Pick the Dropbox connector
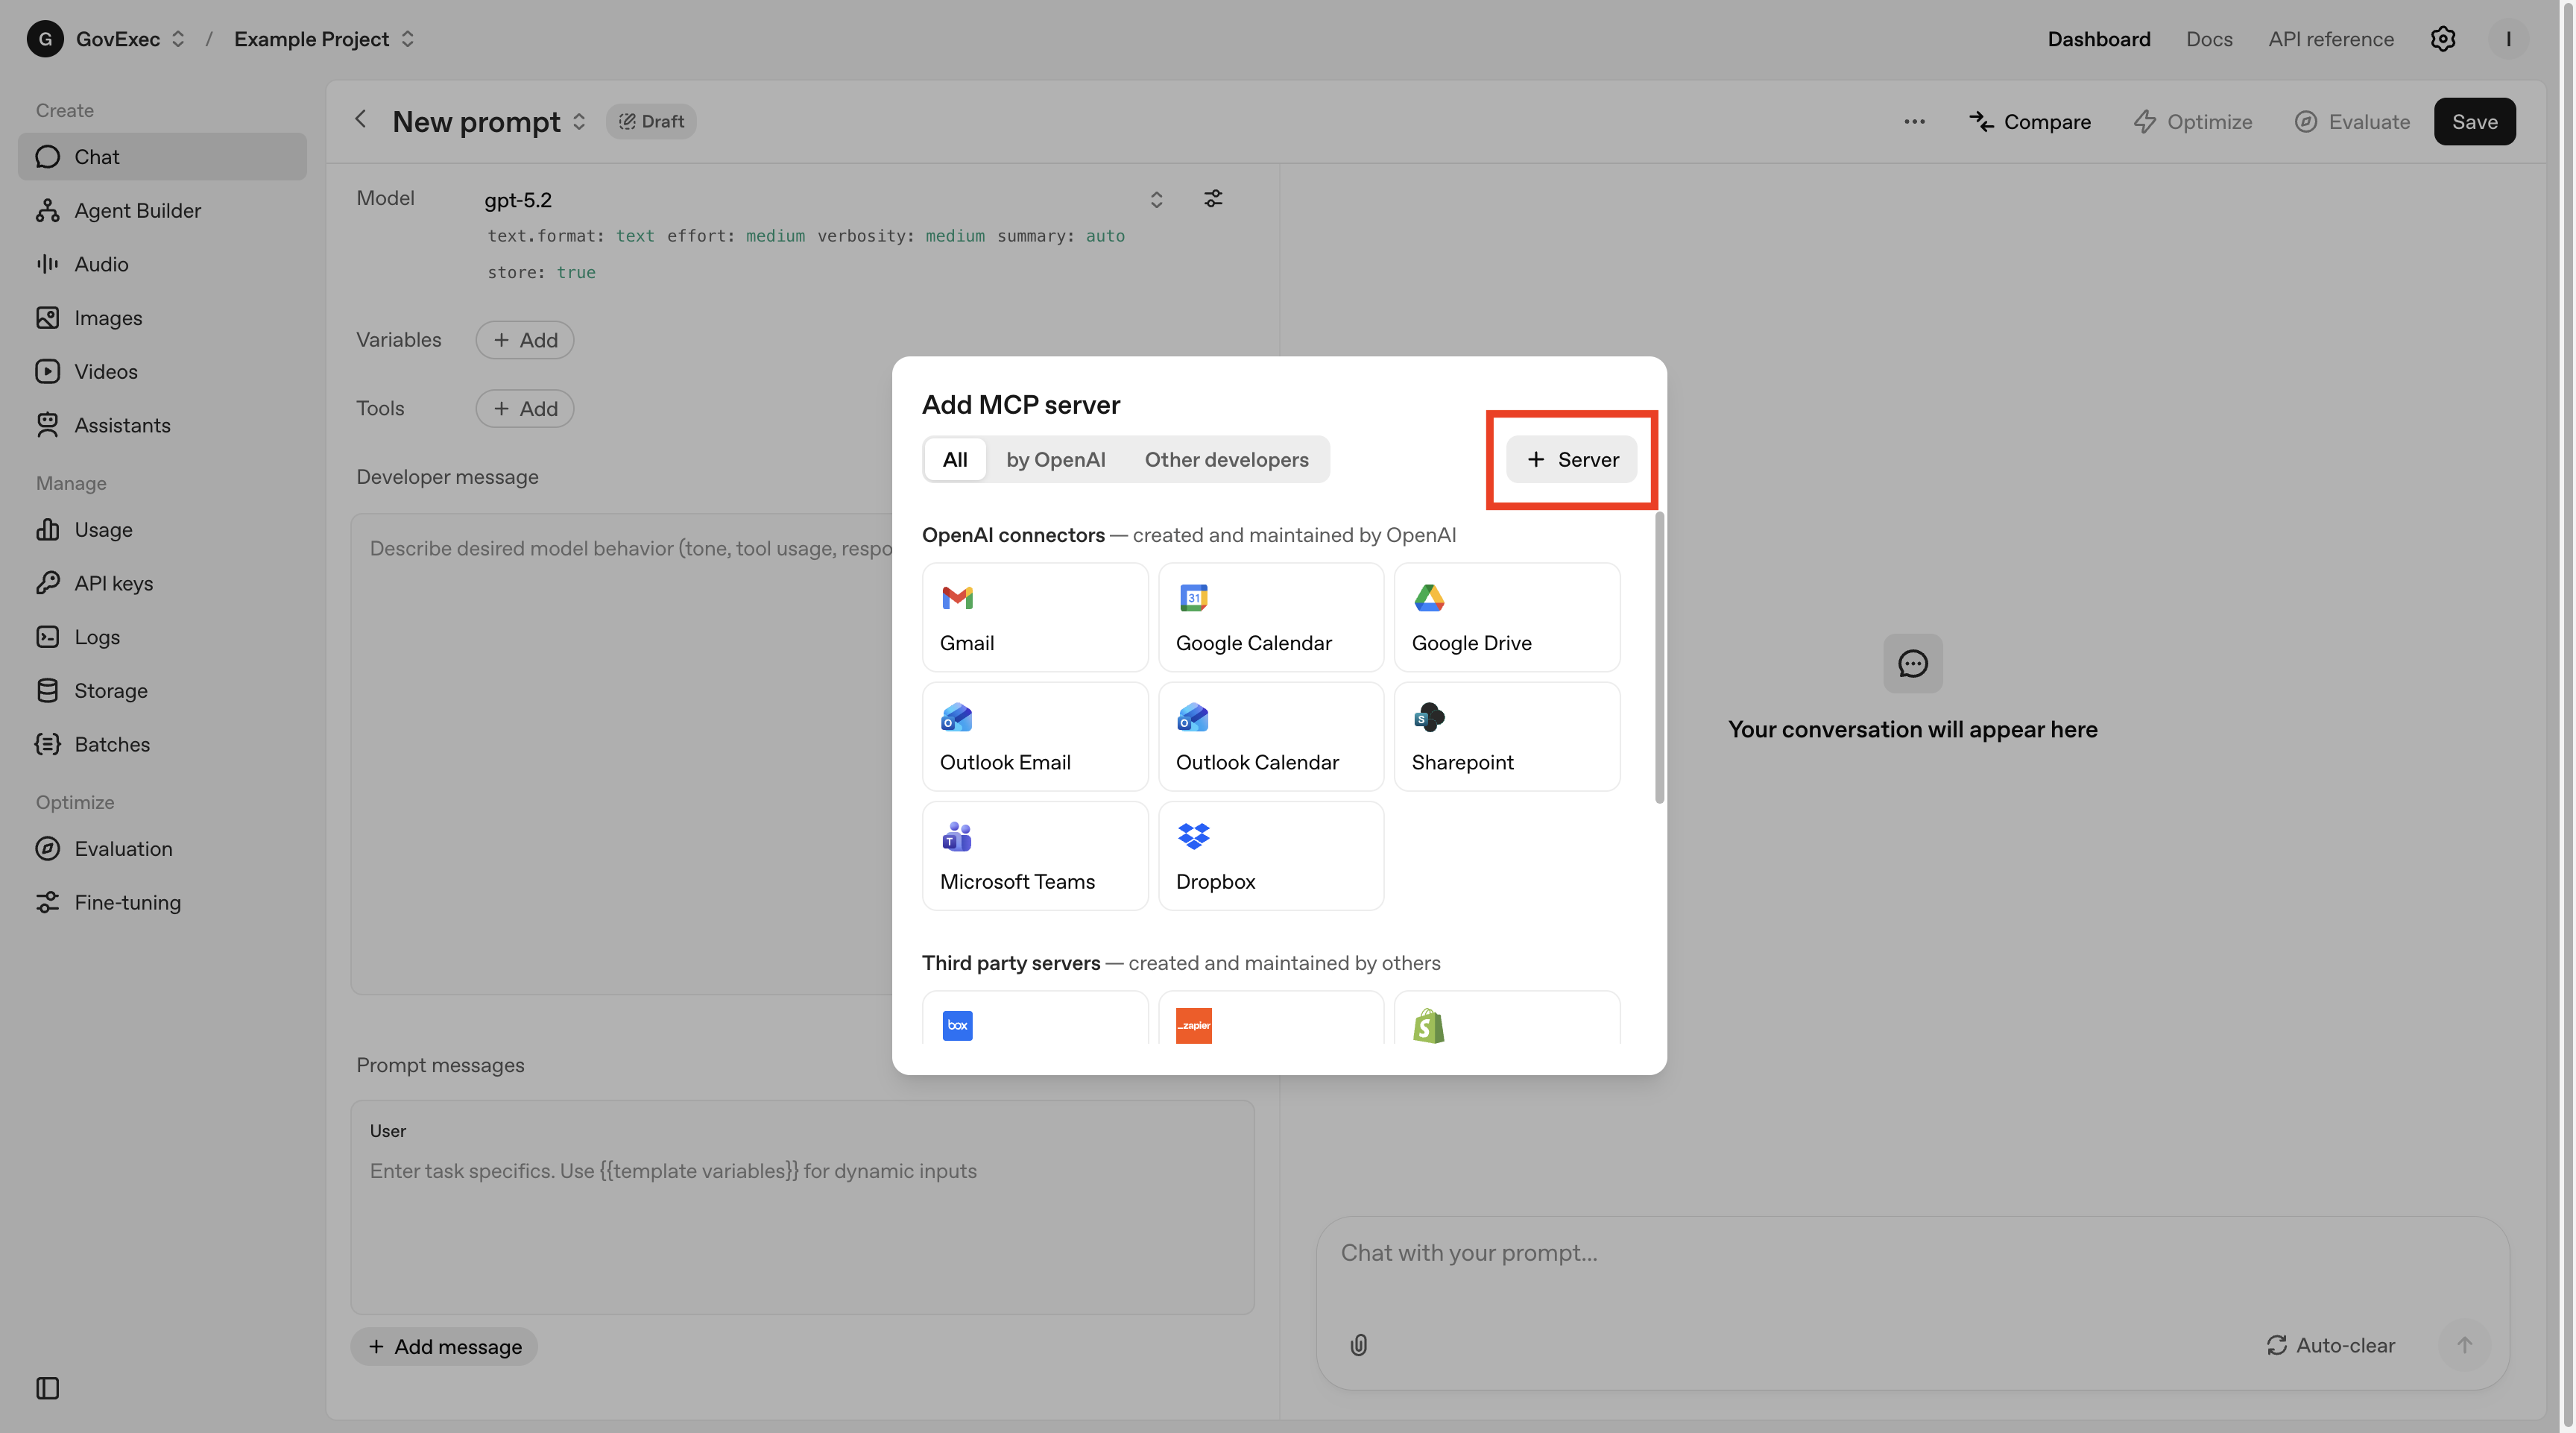This screenshot has width=2576, height=1433. 1270,856
